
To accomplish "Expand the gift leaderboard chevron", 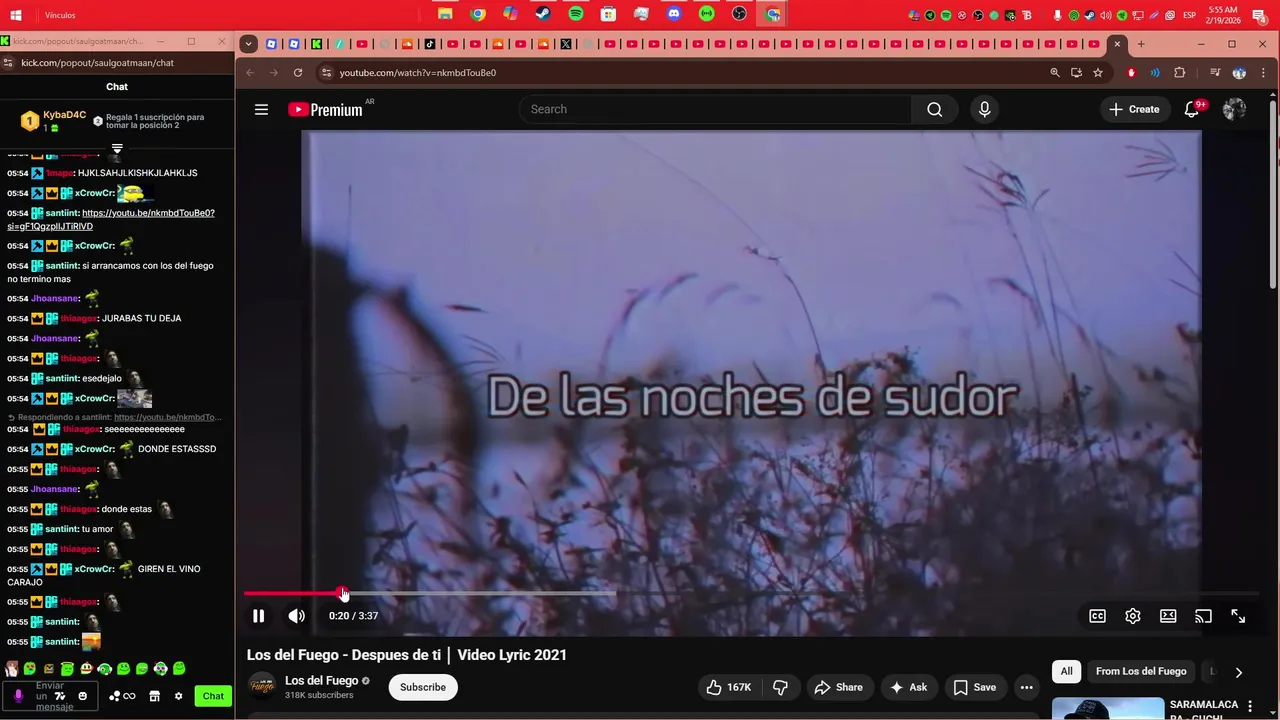I will pos(117,149).
